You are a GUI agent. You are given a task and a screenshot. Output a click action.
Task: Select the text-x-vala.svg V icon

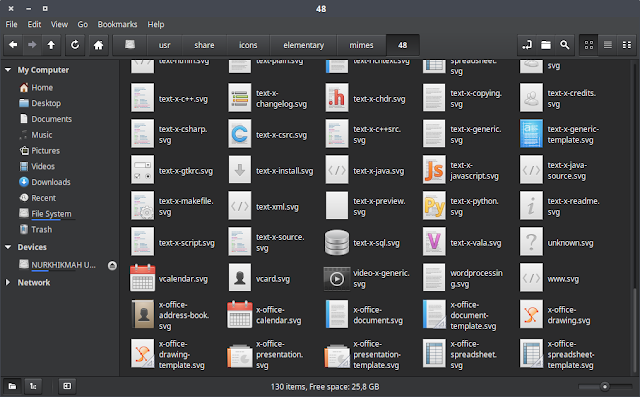pyautogui.click(x=434, y=242)
